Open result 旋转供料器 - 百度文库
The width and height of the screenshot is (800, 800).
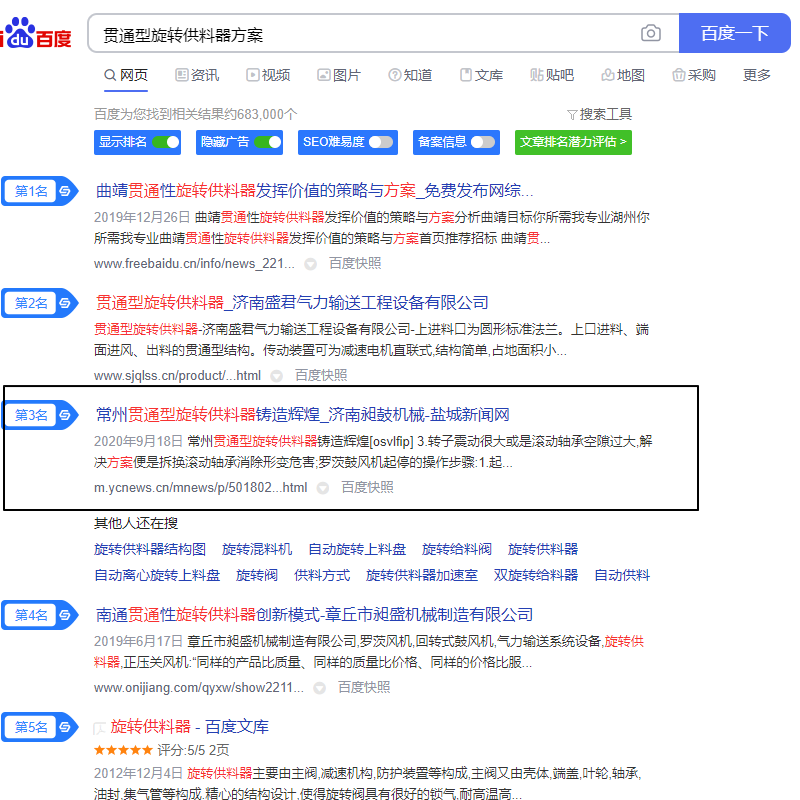point(190,727)
